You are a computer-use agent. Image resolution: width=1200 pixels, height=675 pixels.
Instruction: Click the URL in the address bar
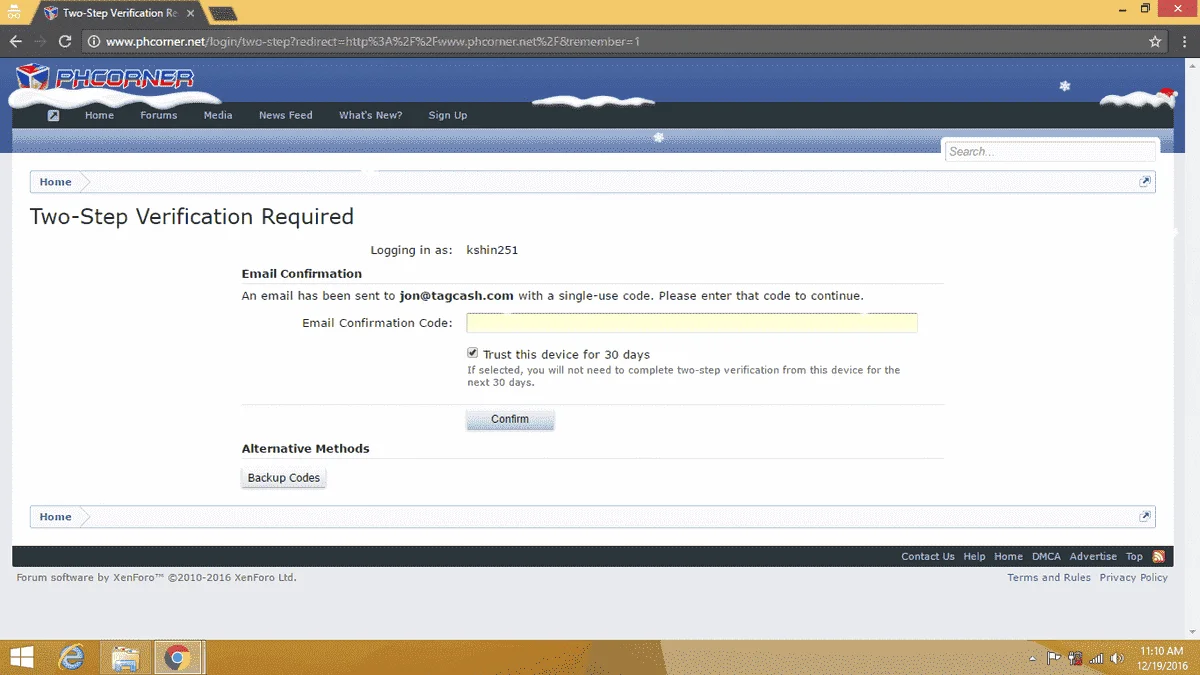[373, 42]
